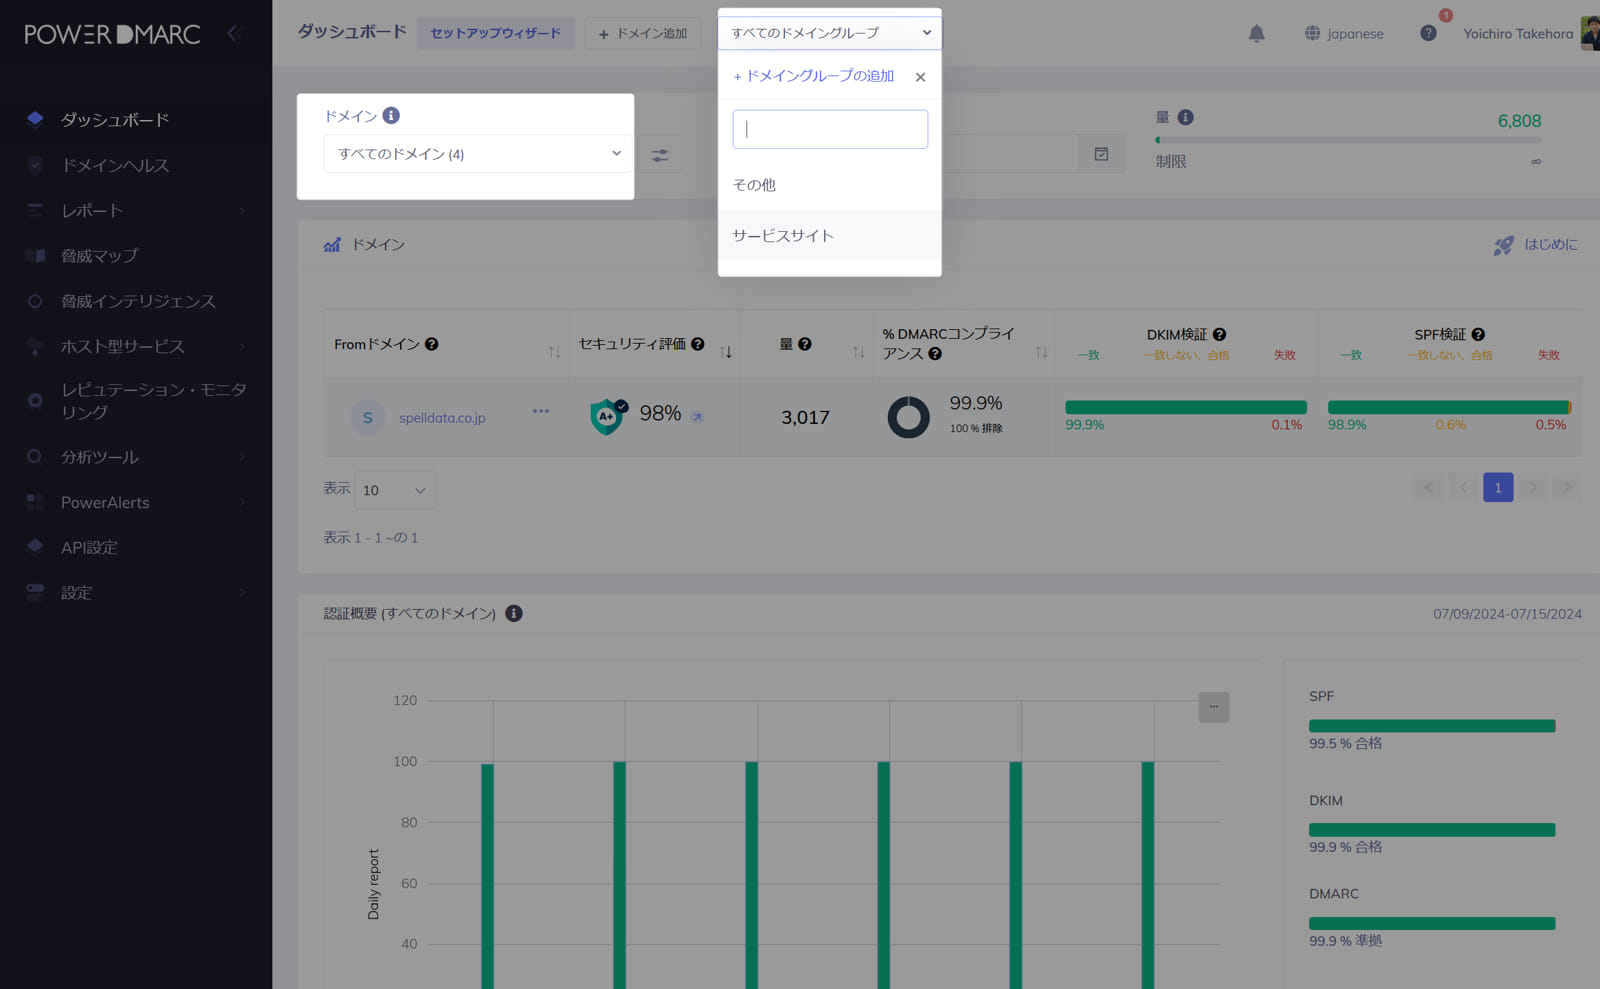
Task: Close the domain group dropdown with X
Action: click(920, 77)
